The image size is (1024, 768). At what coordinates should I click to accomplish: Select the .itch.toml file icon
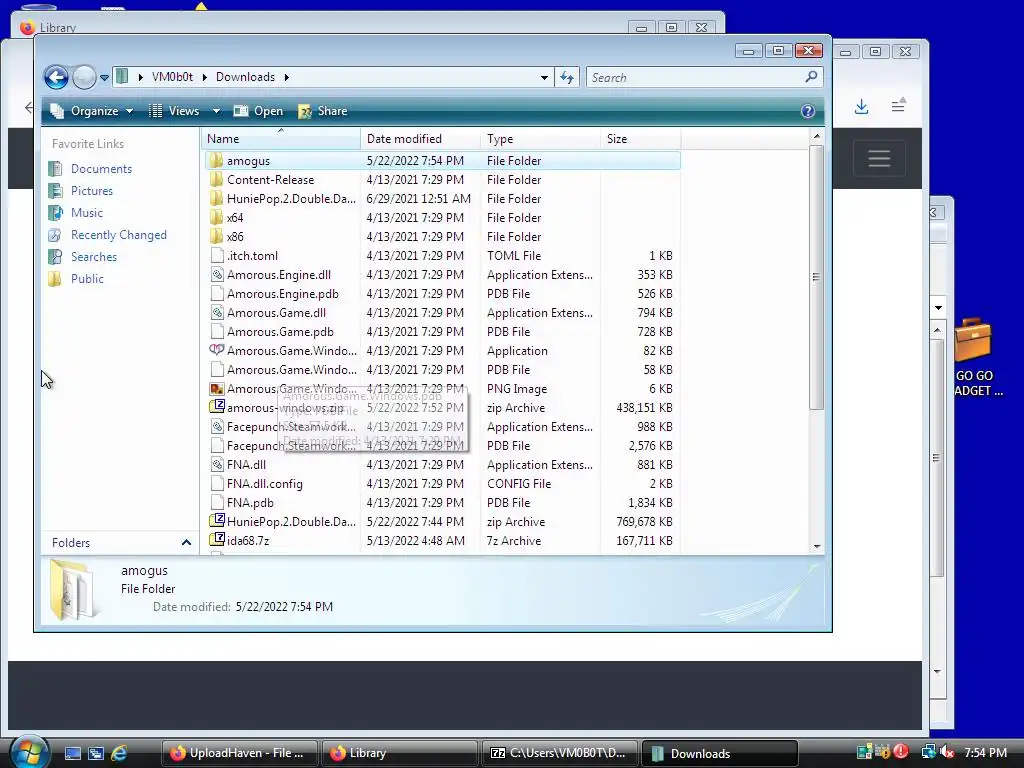click(x=217, y=255)
